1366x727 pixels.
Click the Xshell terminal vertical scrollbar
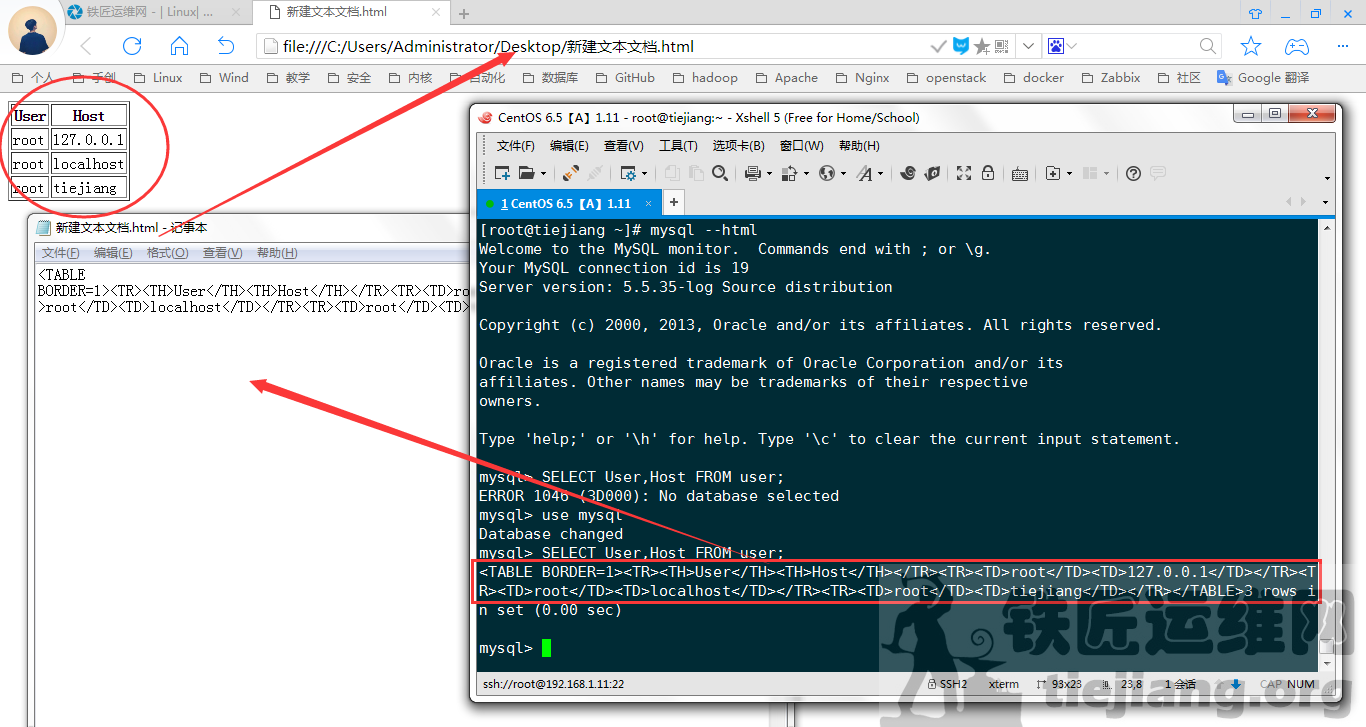tap(1328, 445)
